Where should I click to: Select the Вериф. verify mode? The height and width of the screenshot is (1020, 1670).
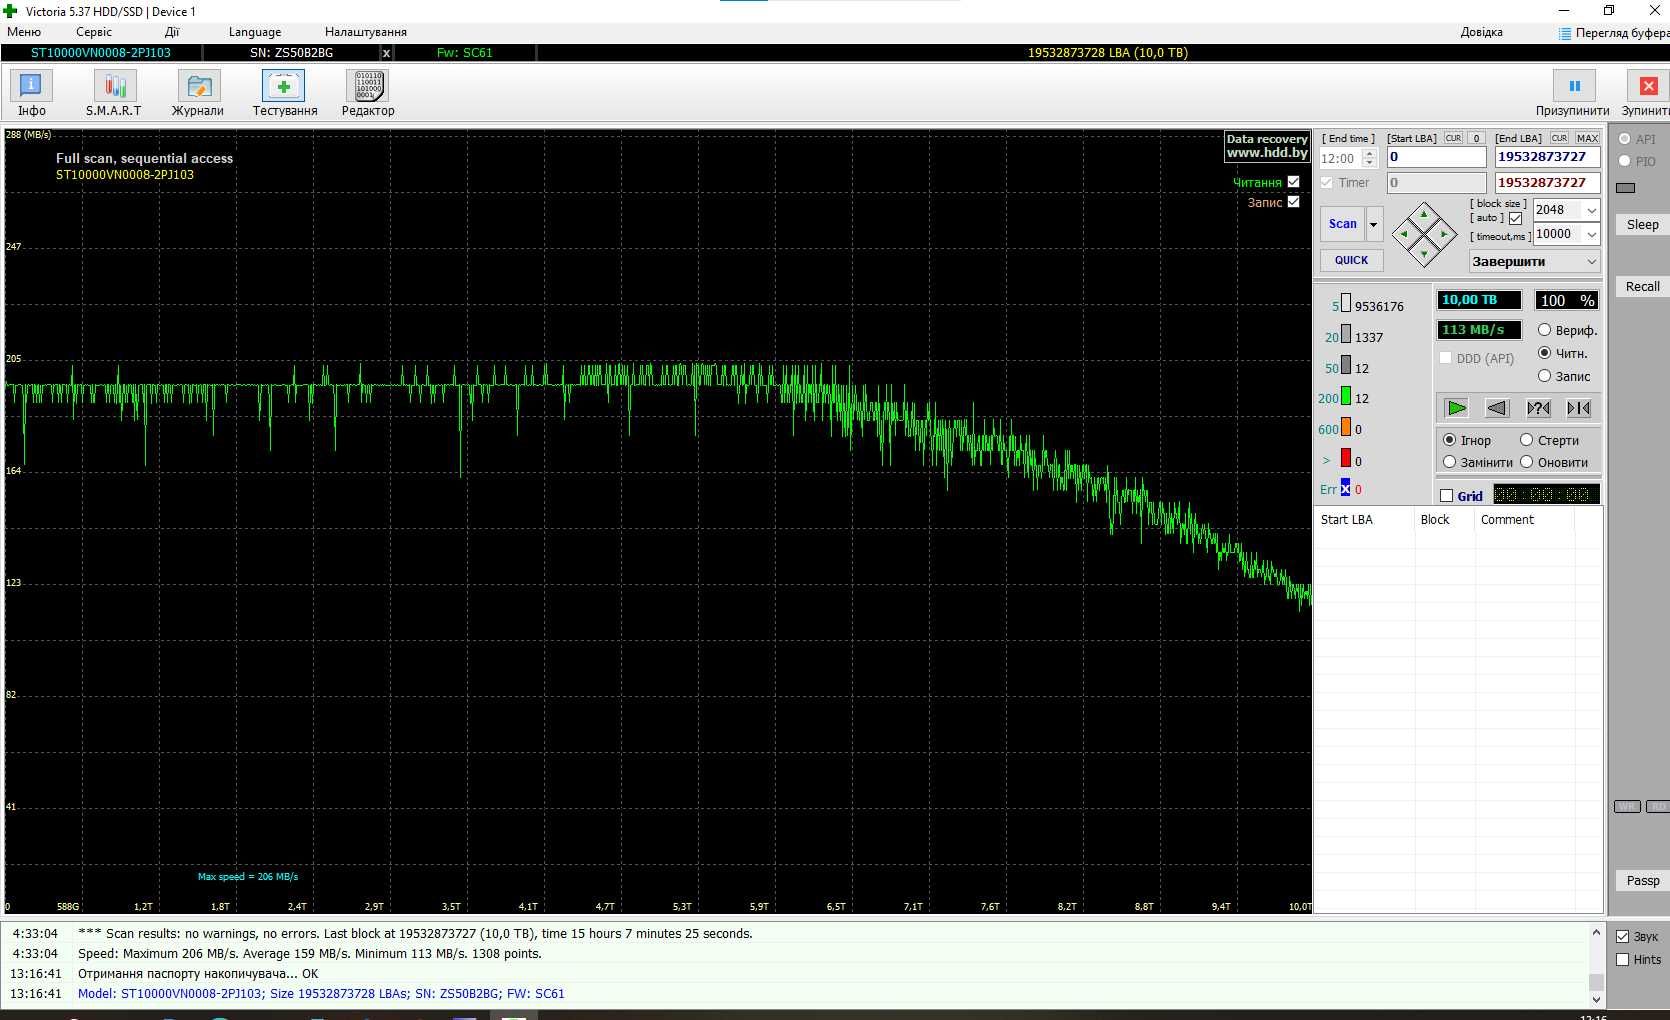click(x=1544, y=330)
